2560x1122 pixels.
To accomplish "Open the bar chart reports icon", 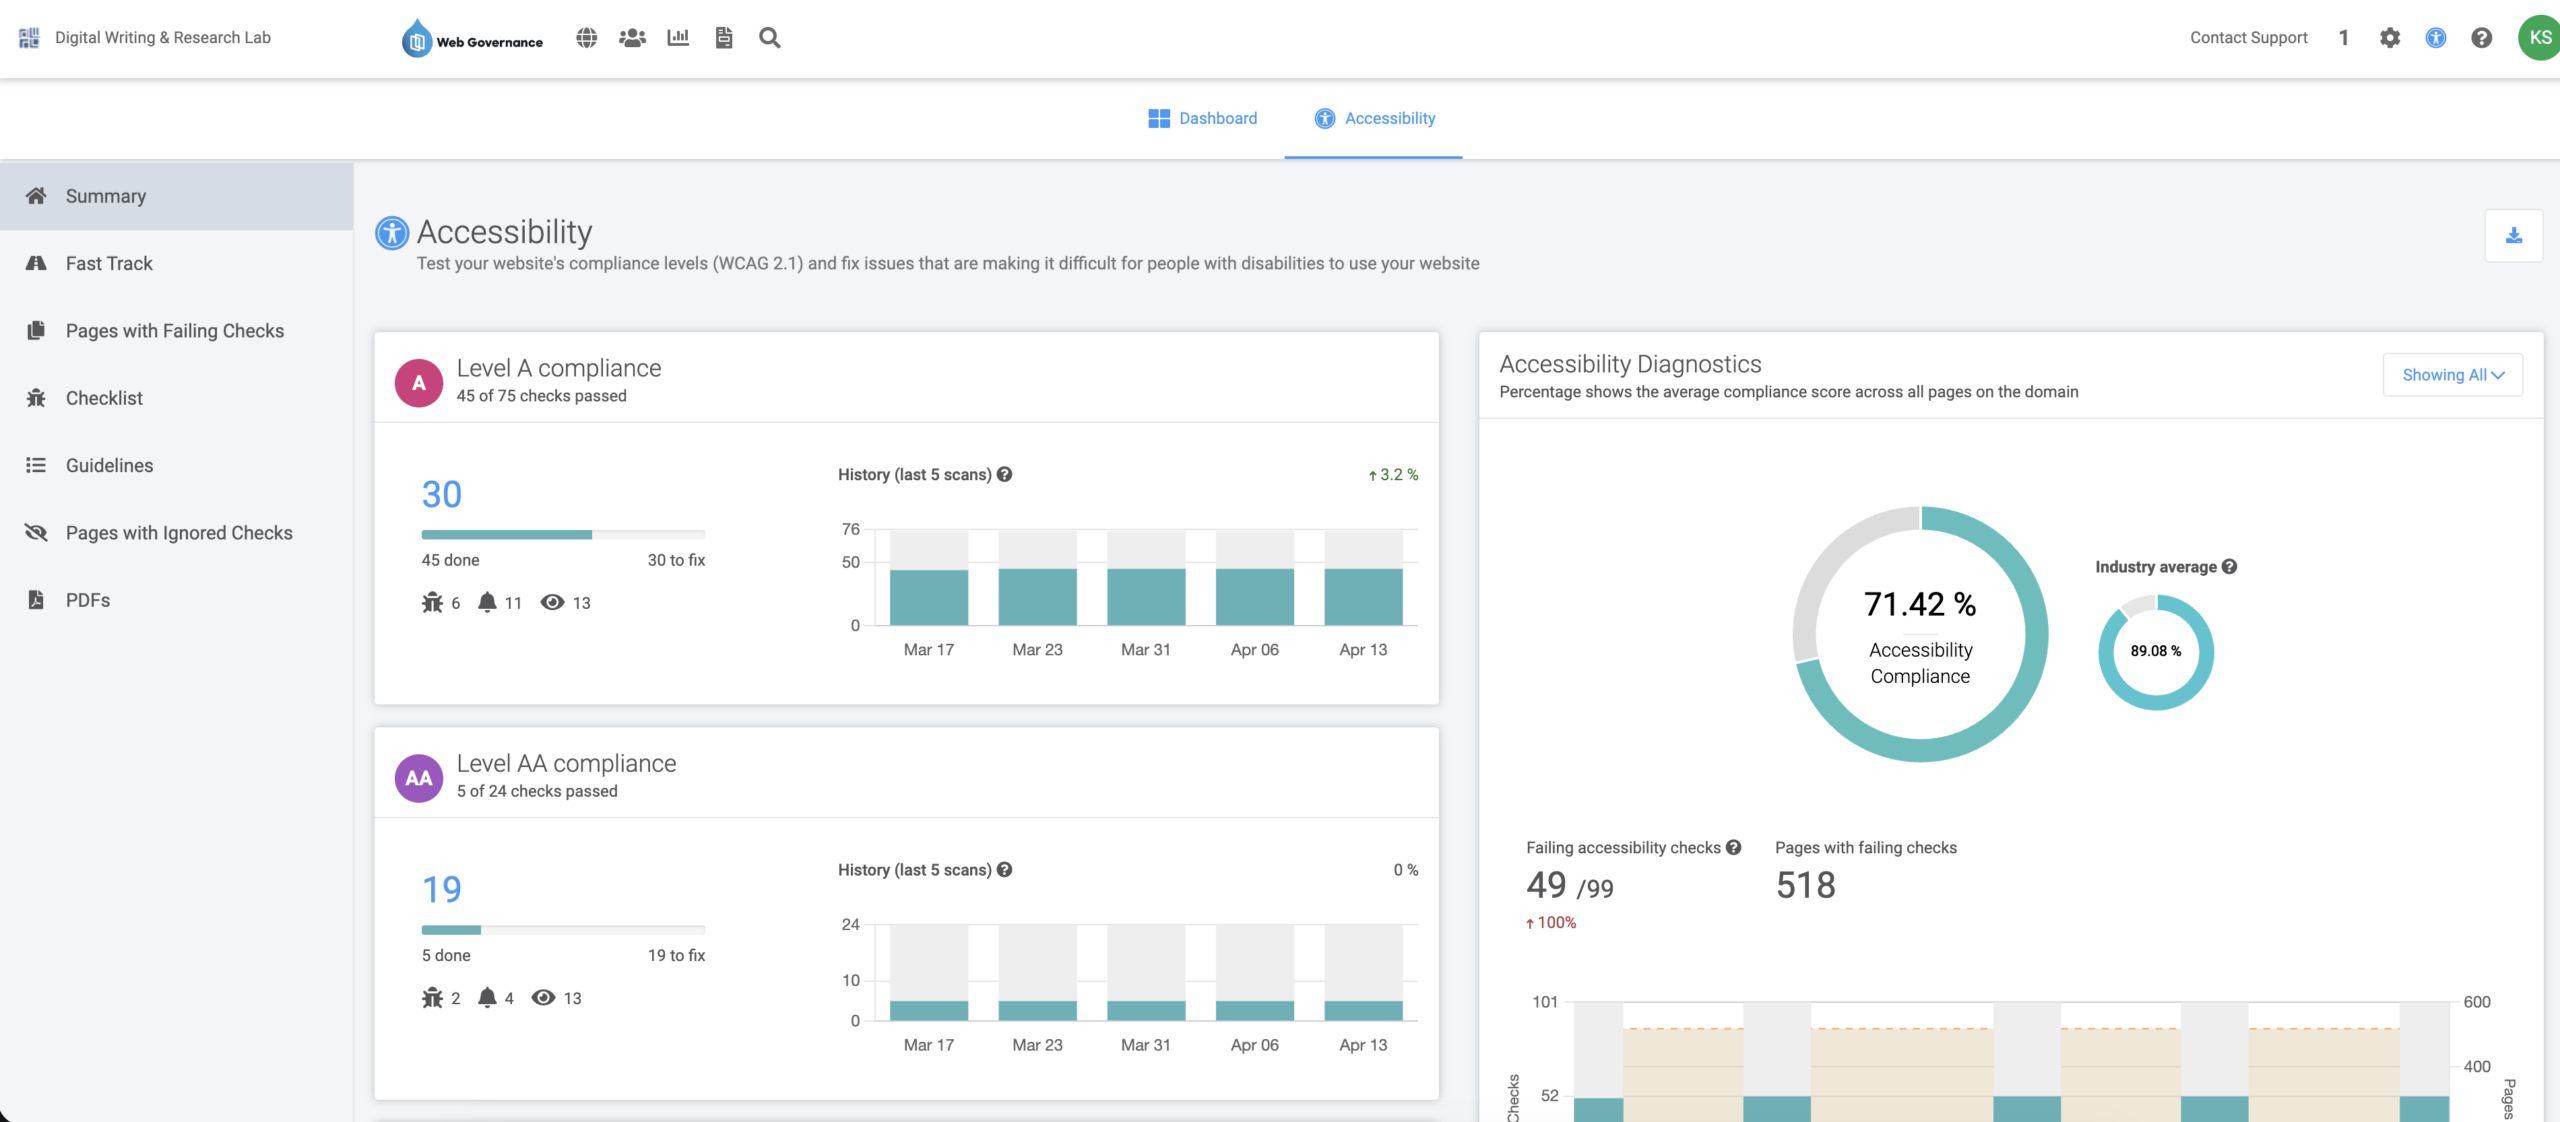I will [678, 38].
